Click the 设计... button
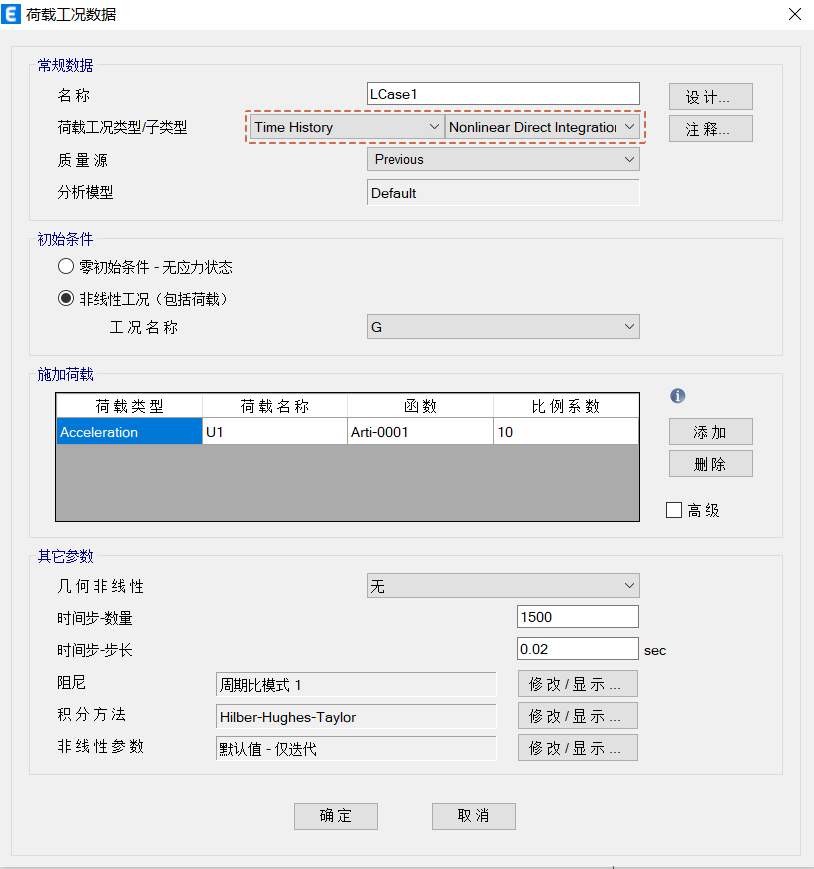Image resolution: width=814 pixels, height=869 pixels. pyautogui.click(x=710, y=97)
